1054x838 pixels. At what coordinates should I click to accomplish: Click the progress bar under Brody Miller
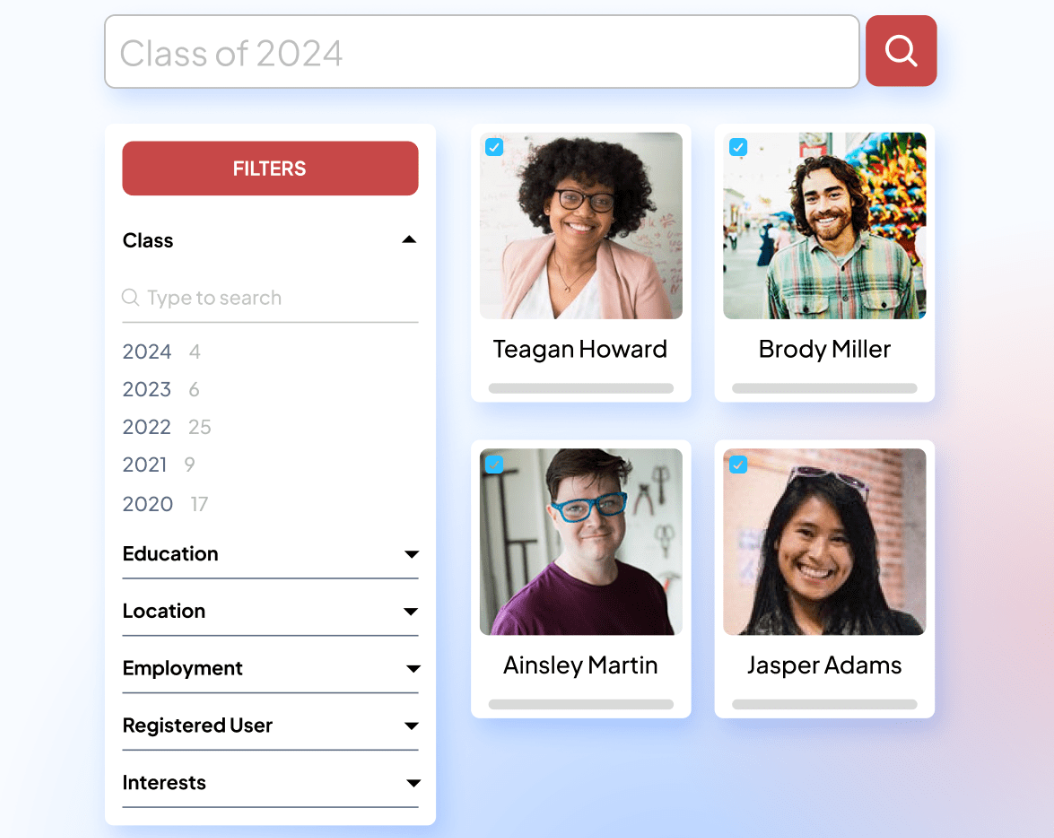[824, 388]
